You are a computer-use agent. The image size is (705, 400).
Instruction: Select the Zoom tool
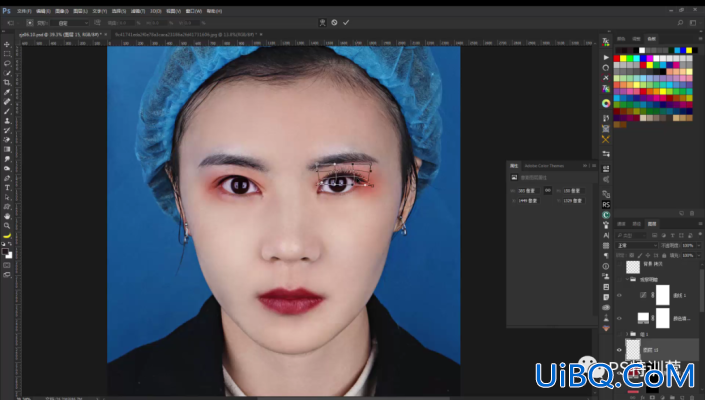click(7, 226)
